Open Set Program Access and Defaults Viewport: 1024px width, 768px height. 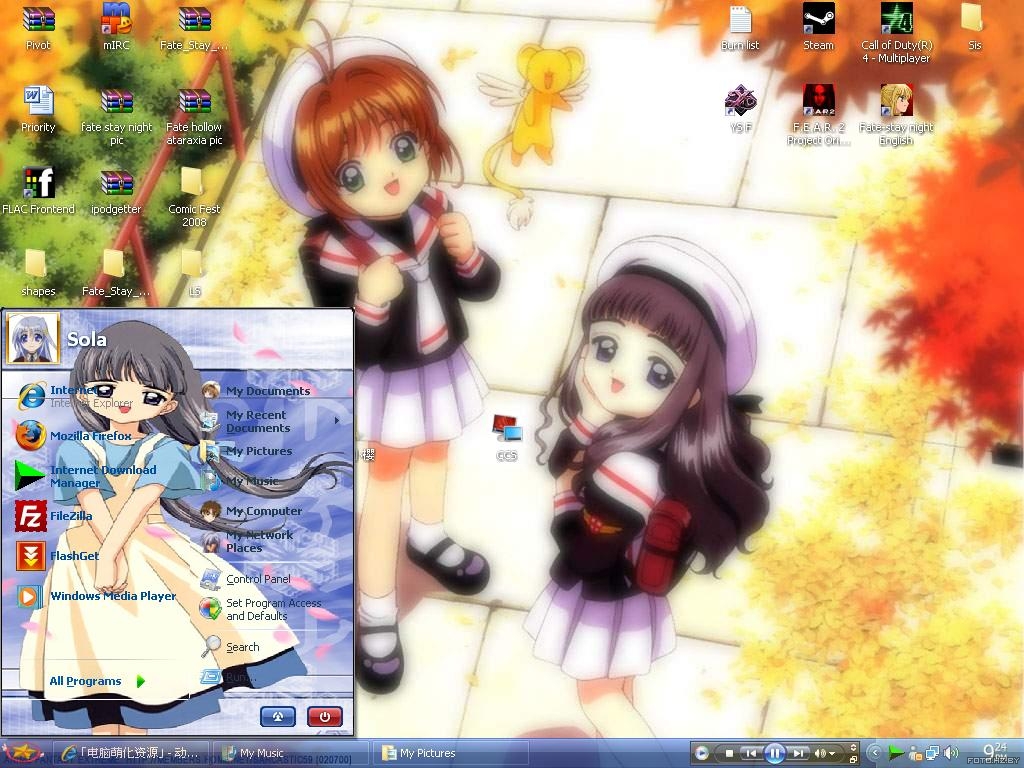[261, 609]
